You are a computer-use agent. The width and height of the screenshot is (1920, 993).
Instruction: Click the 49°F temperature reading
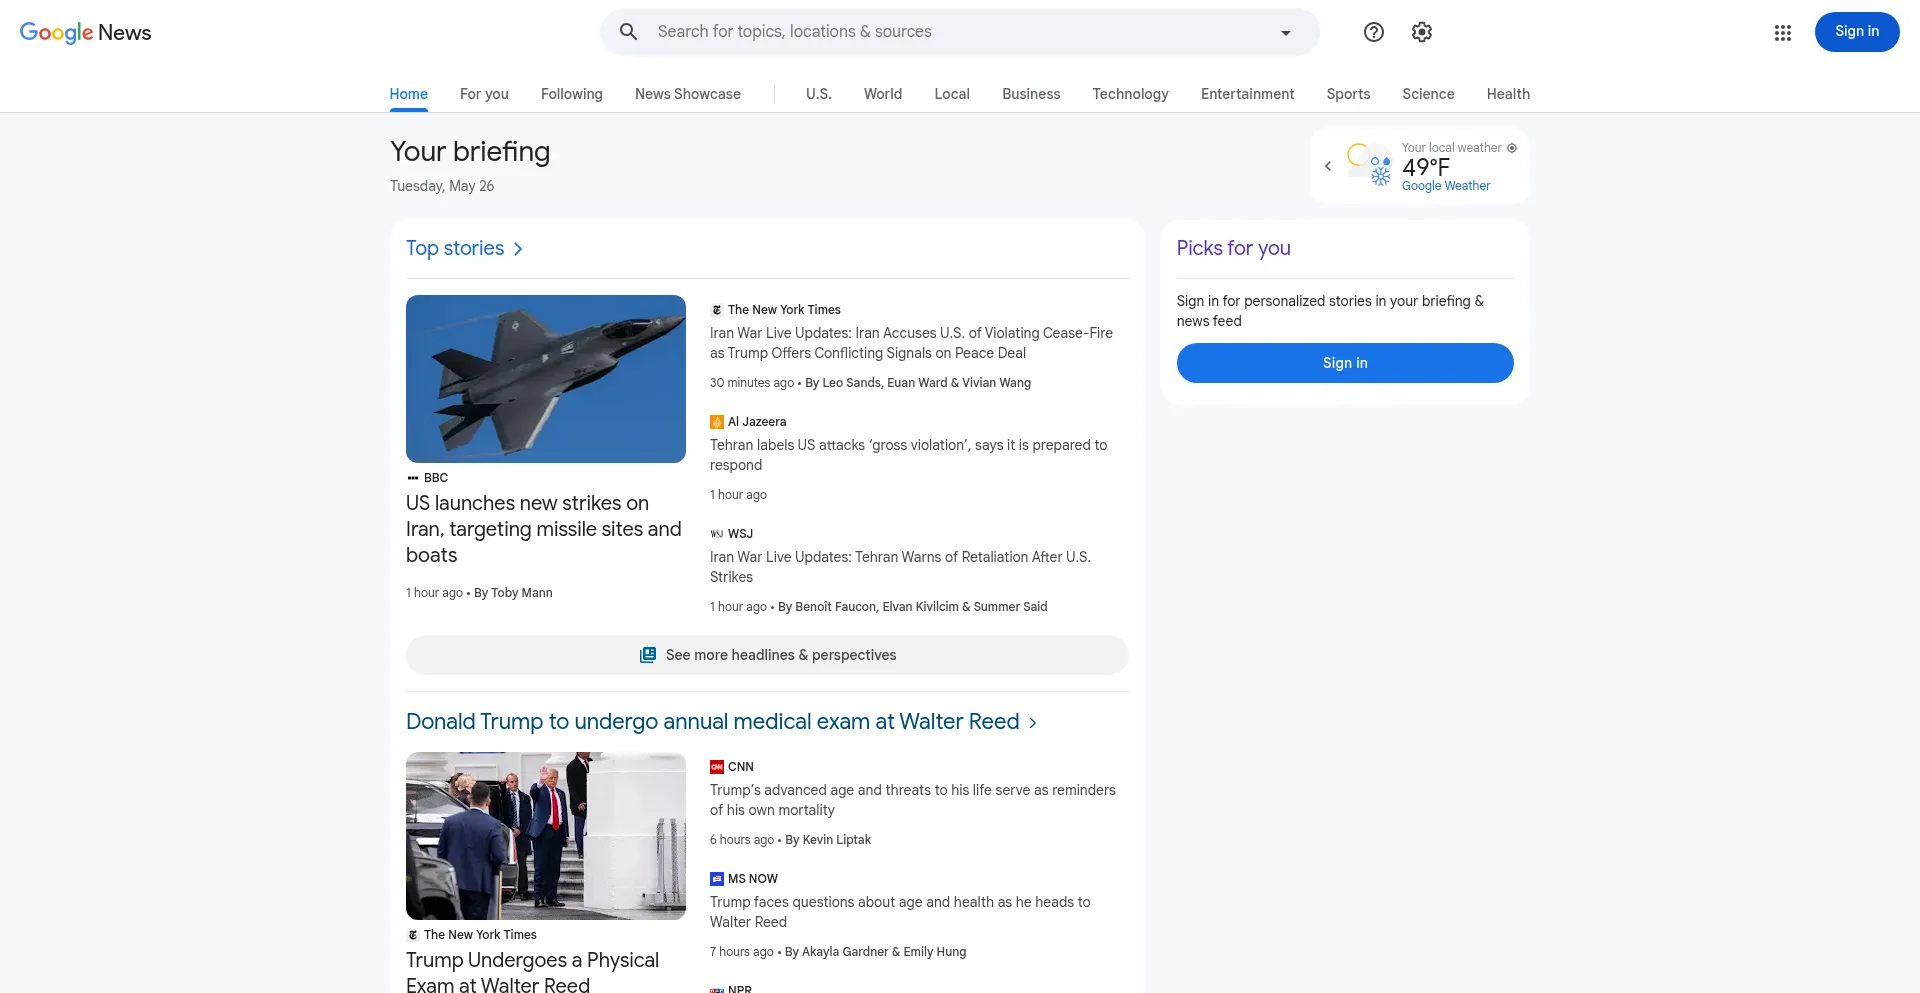tap(1425, 167)
